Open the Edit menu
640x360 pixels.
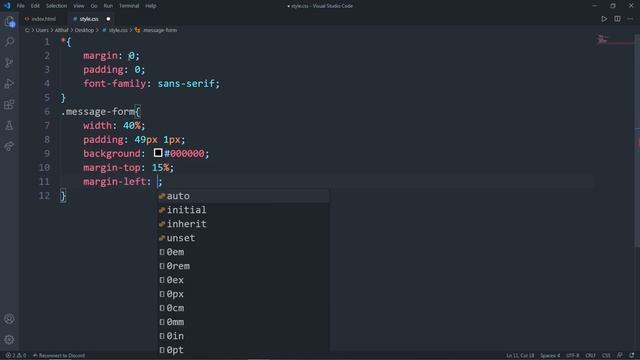click(35, 6)
